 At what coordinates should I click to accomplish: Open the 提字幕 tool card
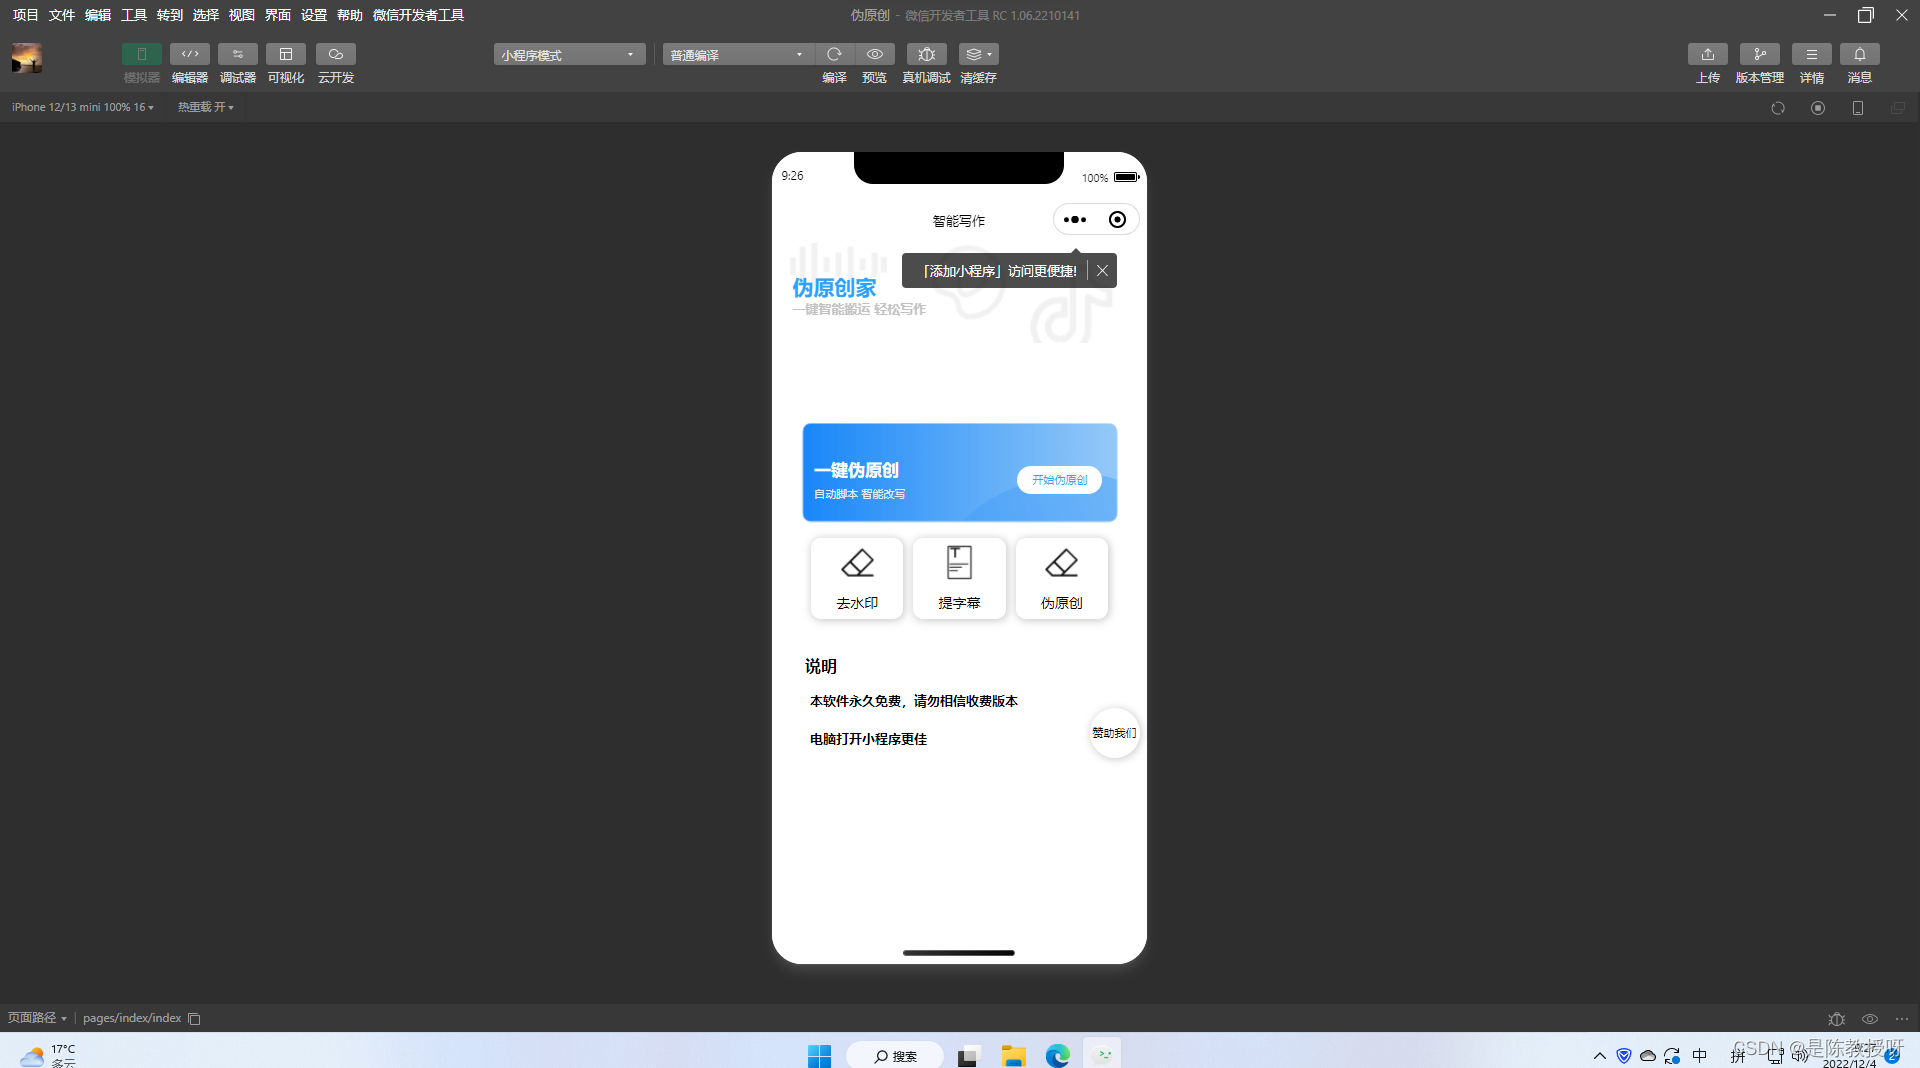(959, 578)
